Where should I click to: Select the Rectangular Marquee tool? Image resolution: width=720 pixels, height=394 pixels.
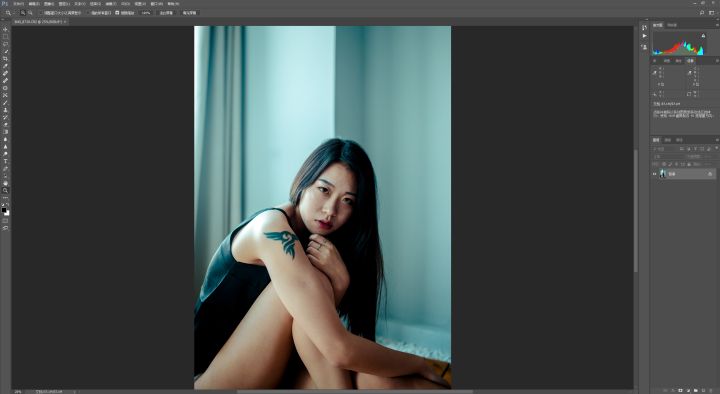click(x=5, y=37)
